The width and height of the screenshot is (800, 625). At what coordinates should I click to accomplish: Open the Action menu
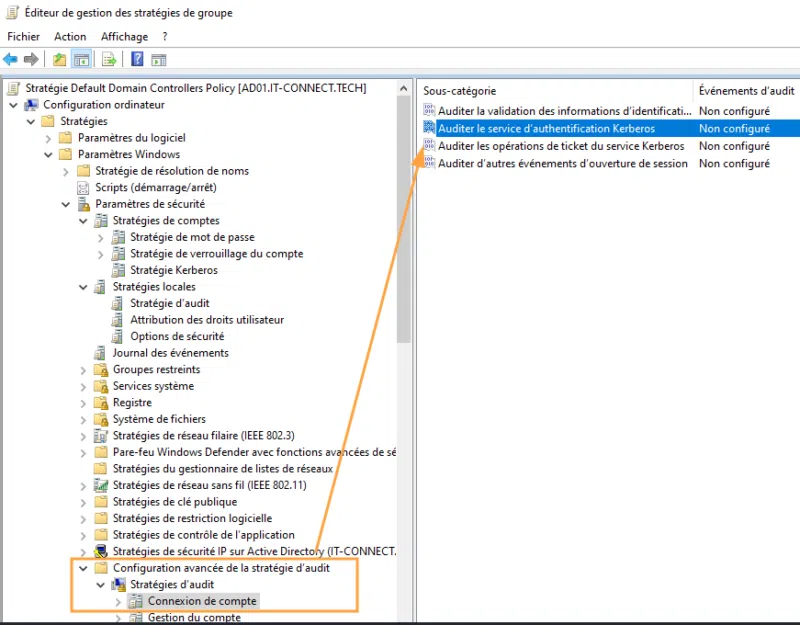pos(70,37)
